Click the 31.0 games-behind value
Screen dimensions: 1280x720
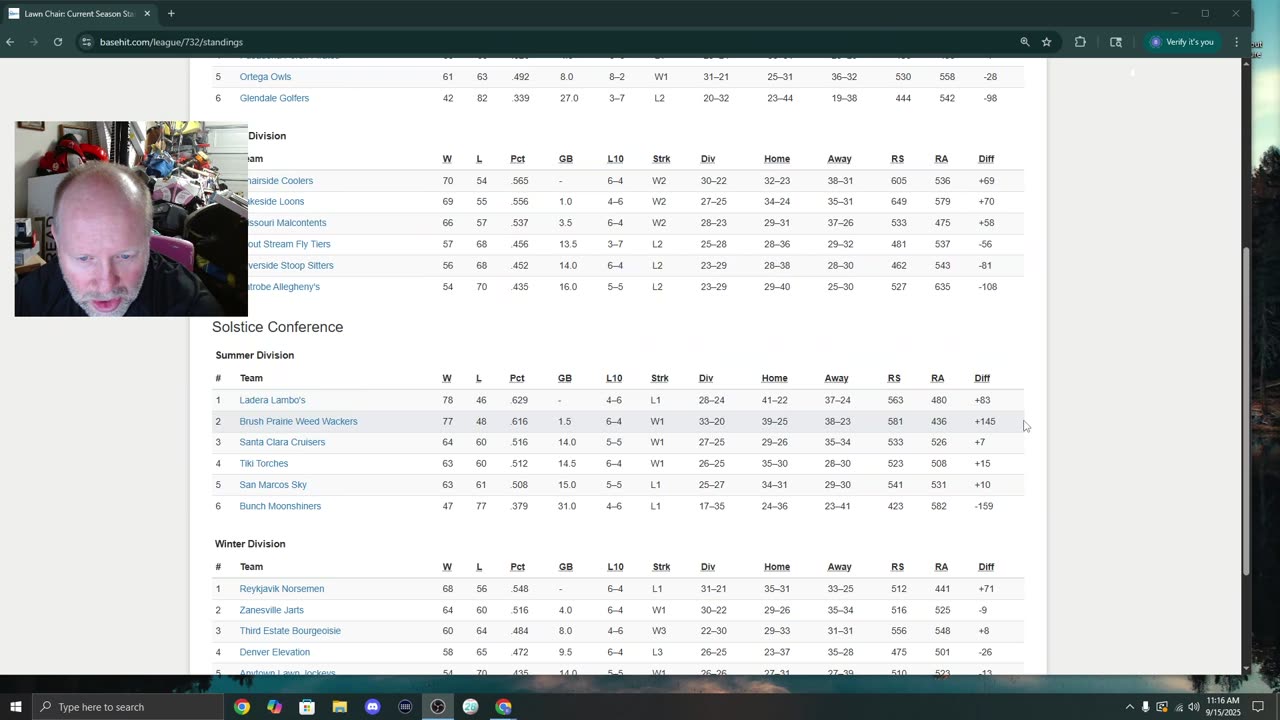click(x=567, y=506)
